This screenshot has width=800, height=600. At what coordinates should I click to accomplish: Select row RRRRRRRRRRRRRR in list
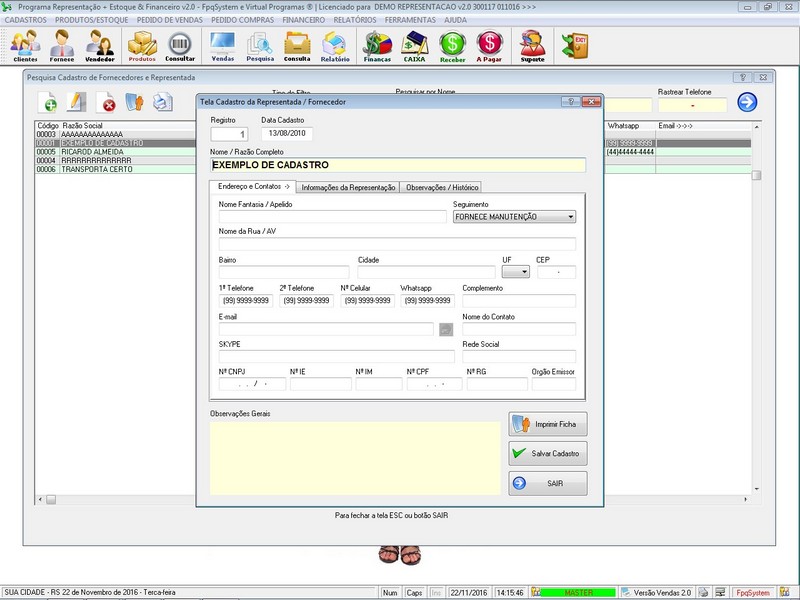(x=115, y=161)
